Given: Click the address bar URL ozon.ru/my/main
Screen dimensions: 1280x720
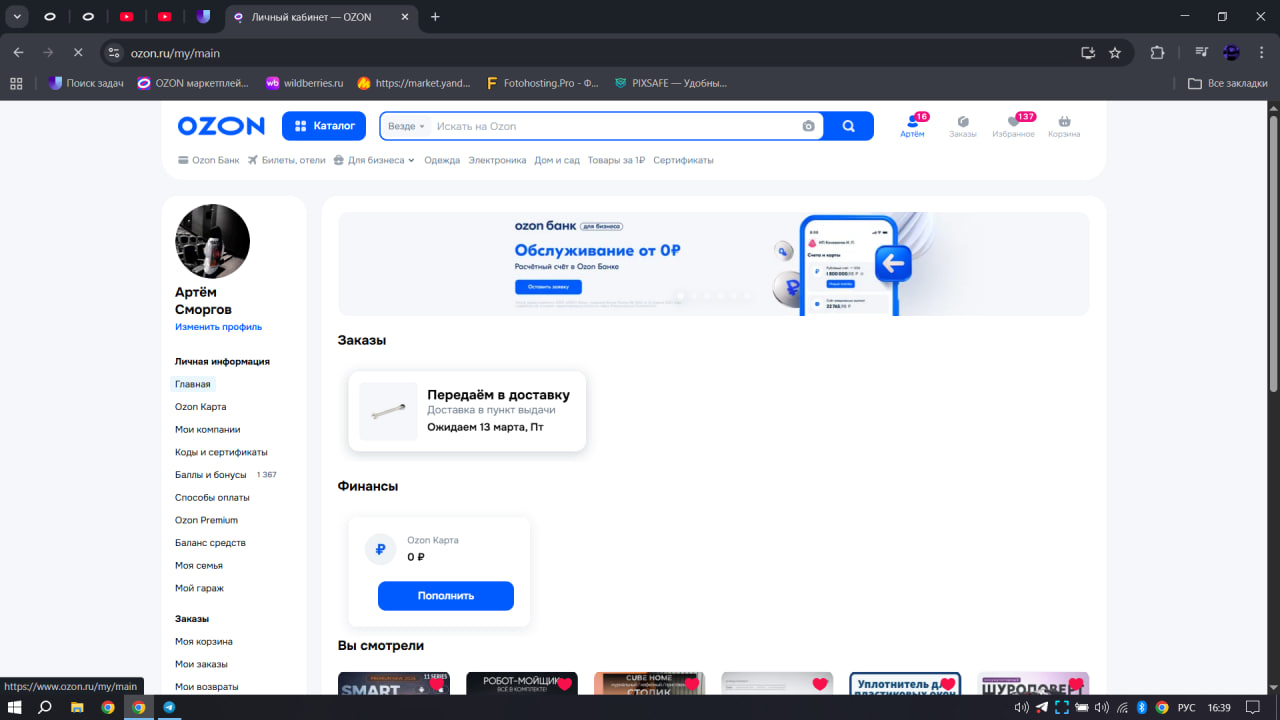Looking at the screenshot, I should click(x=175, y=53).
